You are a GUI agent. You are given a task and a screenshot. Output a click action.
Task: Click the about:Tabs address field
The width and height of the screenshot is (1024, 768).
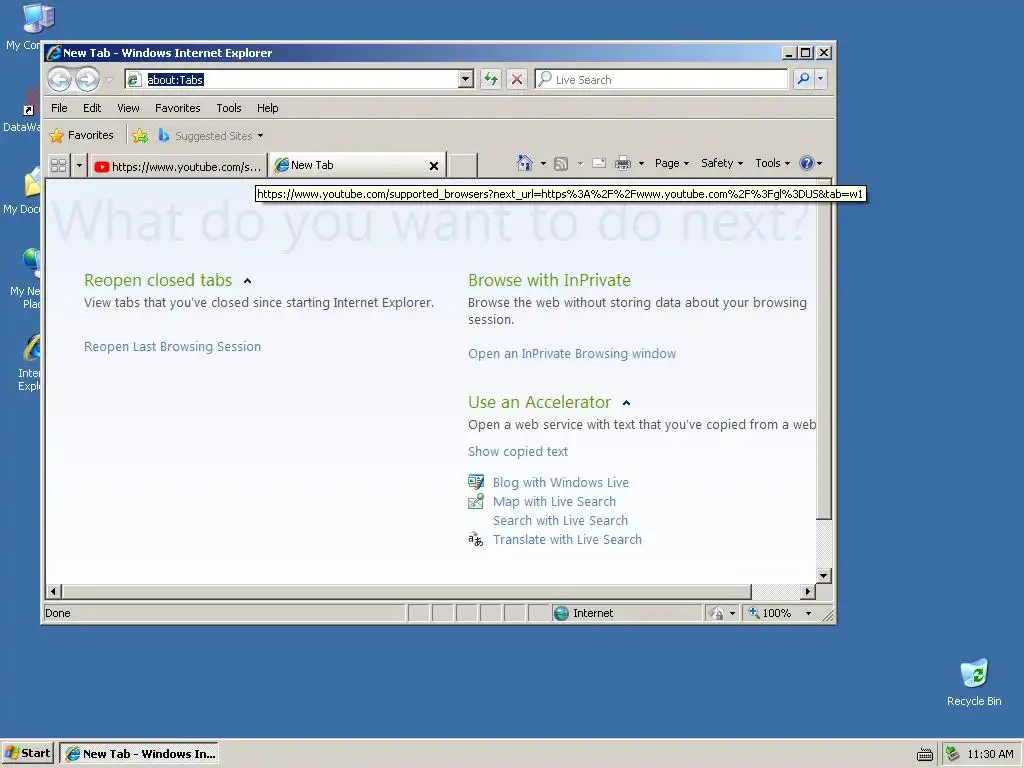point(291,80)
